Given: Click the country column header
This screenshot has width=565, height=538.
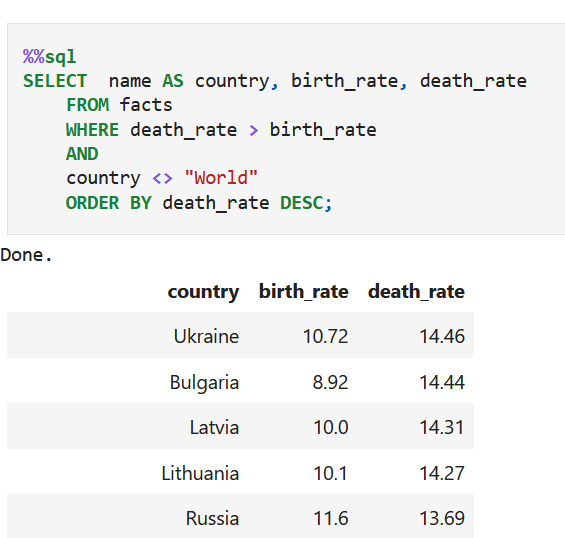Looking at the screenshot, I should coord(203,291).
